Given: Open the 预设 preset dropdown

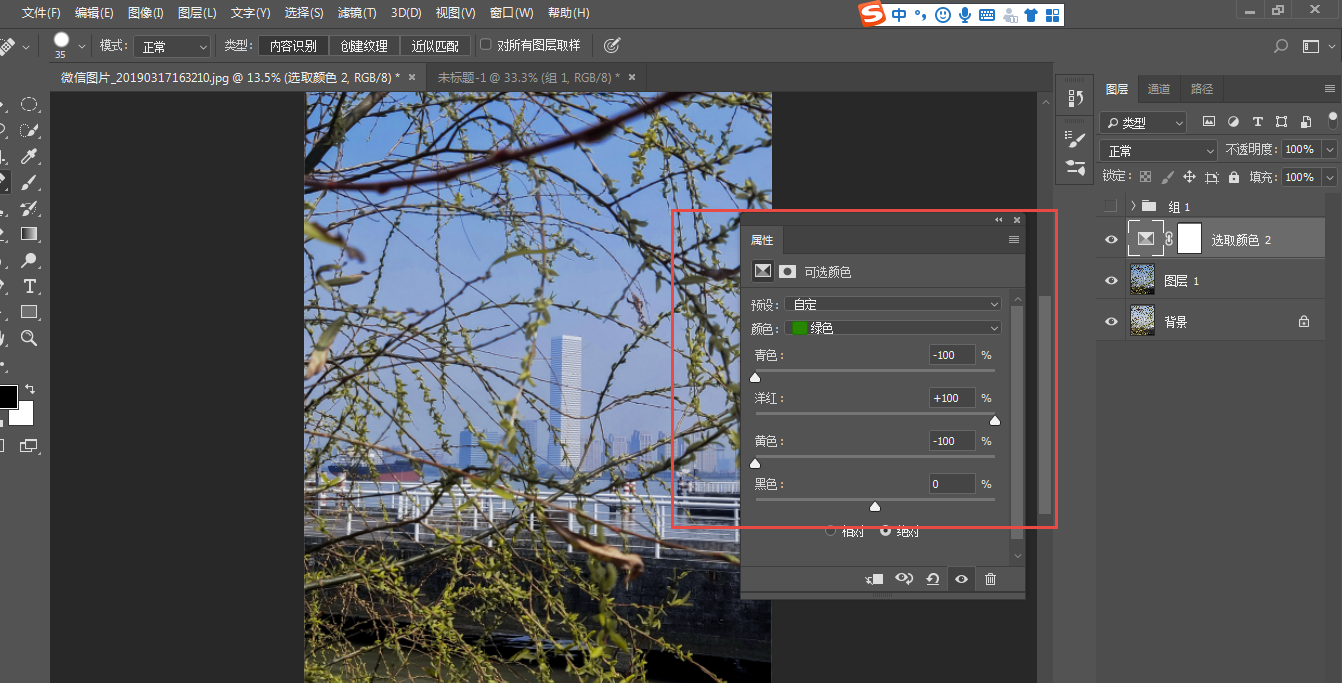Looking at the screenshot, I should [893, 304].
